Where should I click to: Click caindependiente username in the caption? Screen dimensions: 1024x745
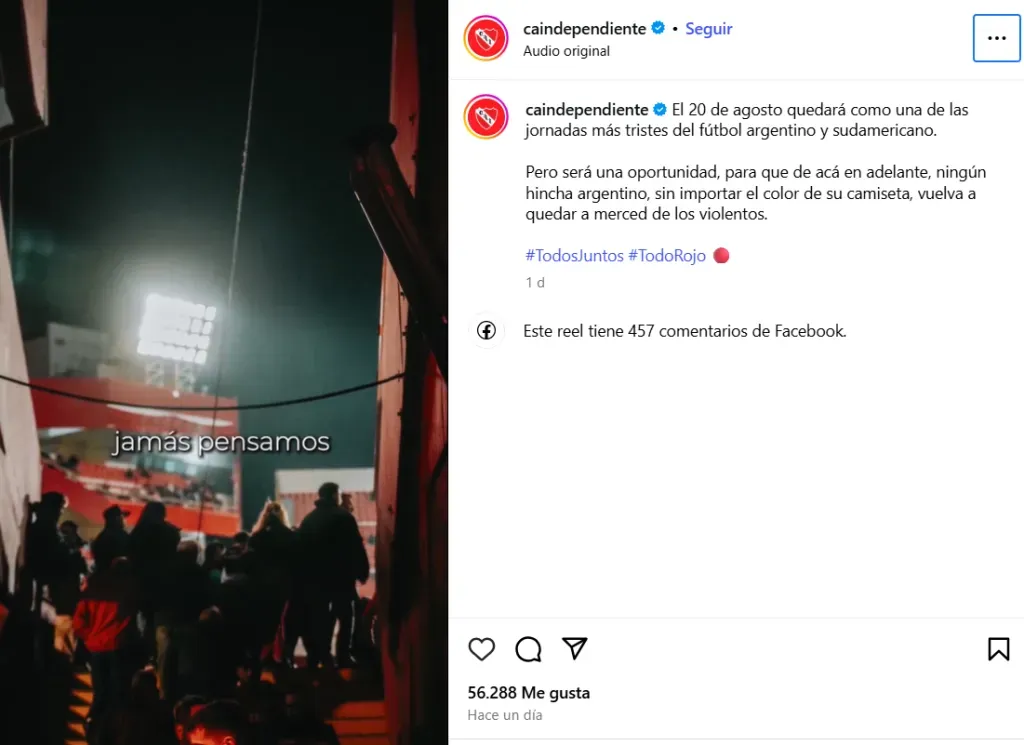point(586,110)
